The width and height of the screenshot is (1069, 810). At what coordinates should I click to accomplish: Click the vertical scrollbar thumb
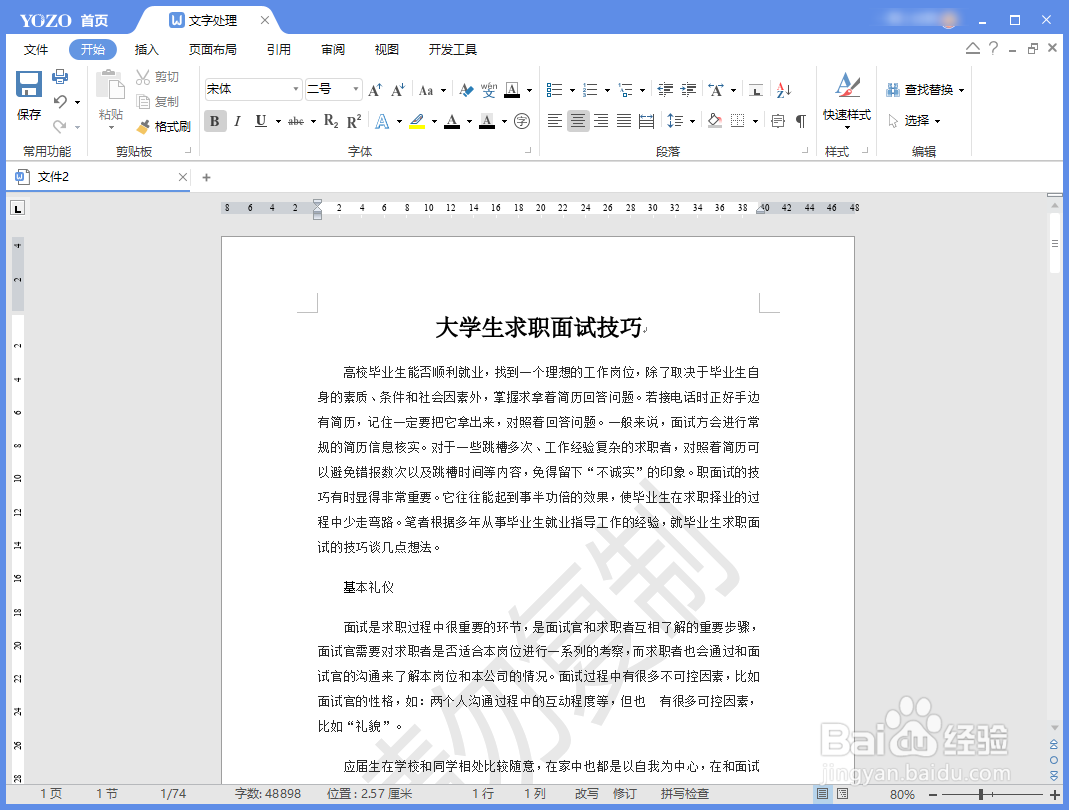click(x=1055, y=243)
